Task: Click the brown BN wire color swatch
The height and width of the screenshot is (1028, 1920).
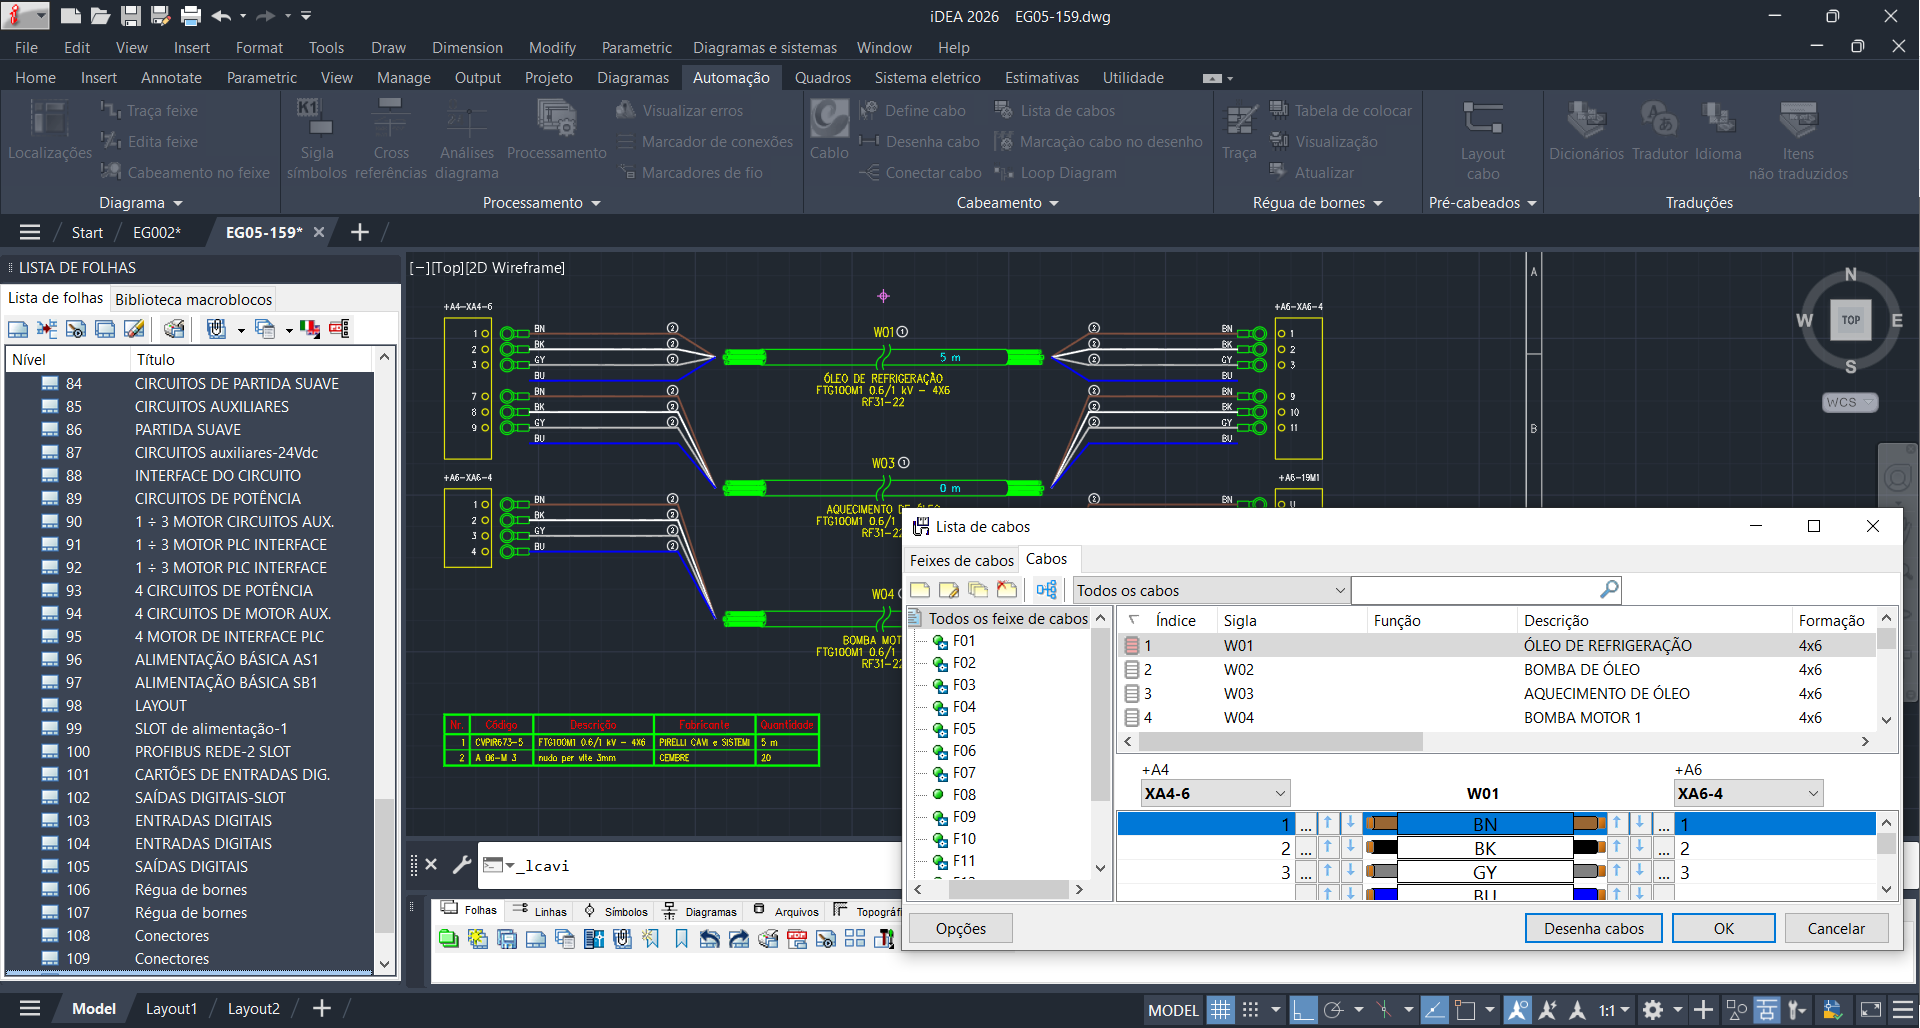Action: (x=1382, y=824)
